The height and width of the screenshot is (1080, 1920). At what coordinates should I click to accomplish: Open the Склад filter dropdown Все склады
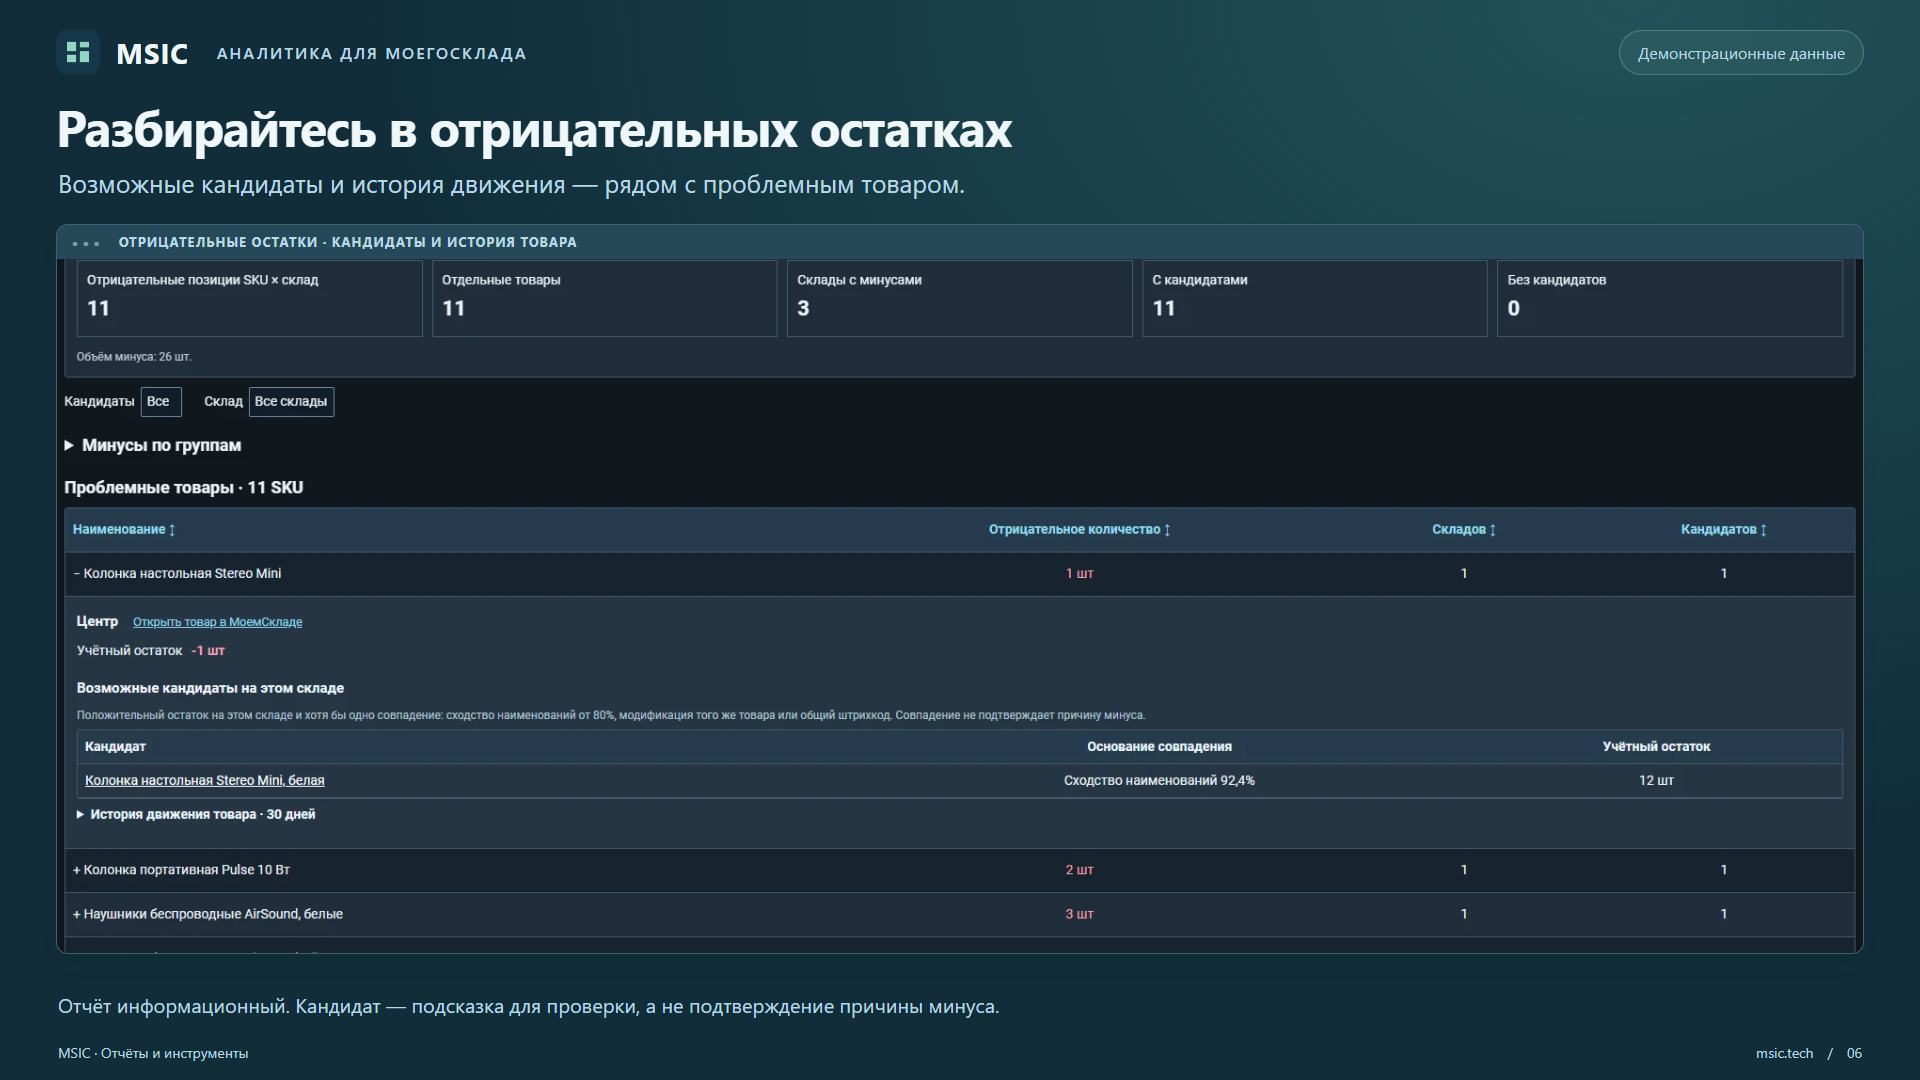click(x=291, y=401)
